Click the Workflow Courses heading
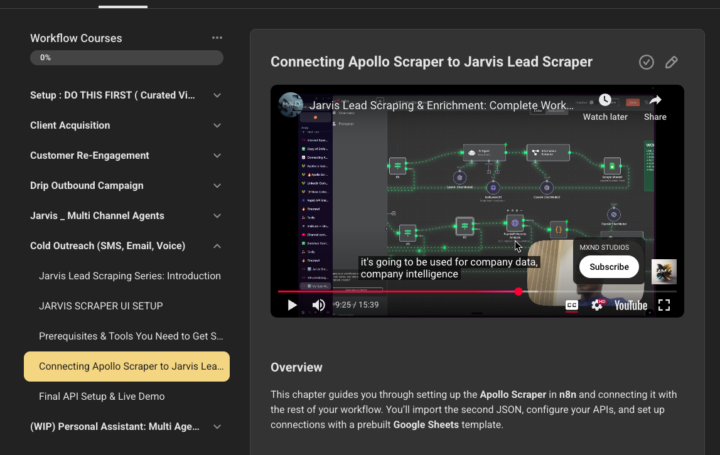Screen dimensions: 720x455 [76, 38]
